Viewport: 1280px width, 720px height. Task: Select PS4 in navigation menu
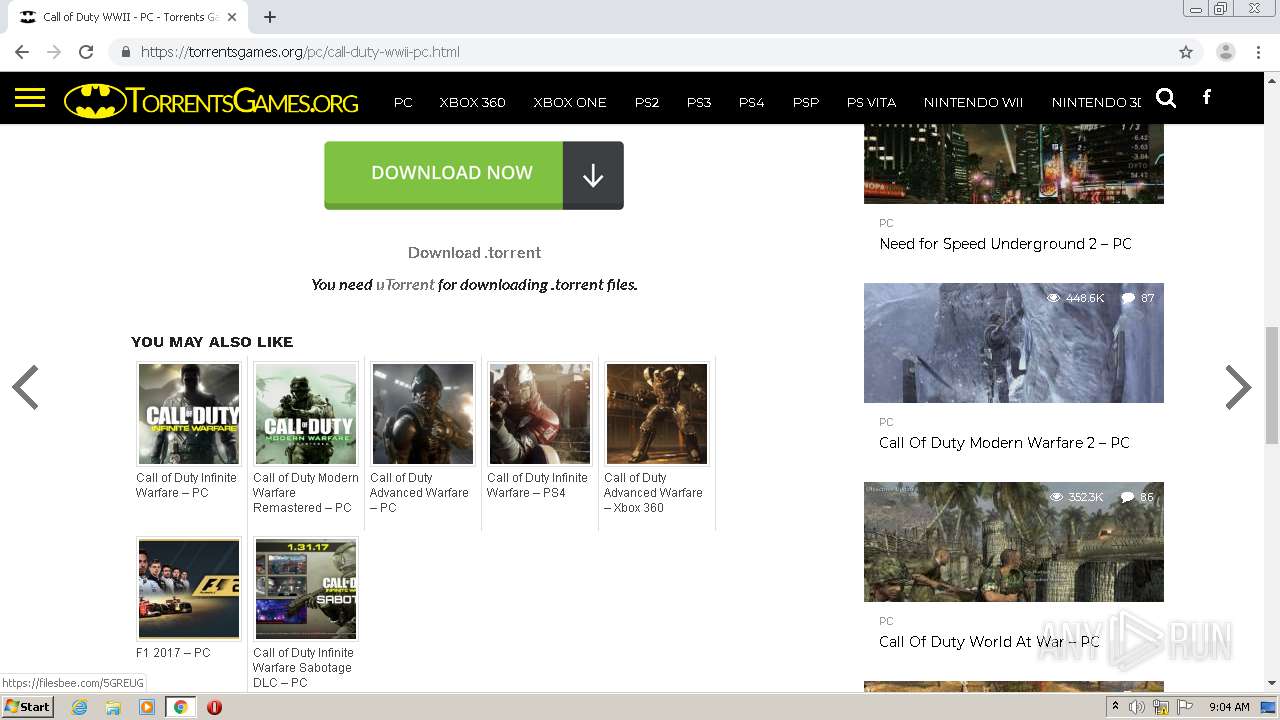pos(751,102)
